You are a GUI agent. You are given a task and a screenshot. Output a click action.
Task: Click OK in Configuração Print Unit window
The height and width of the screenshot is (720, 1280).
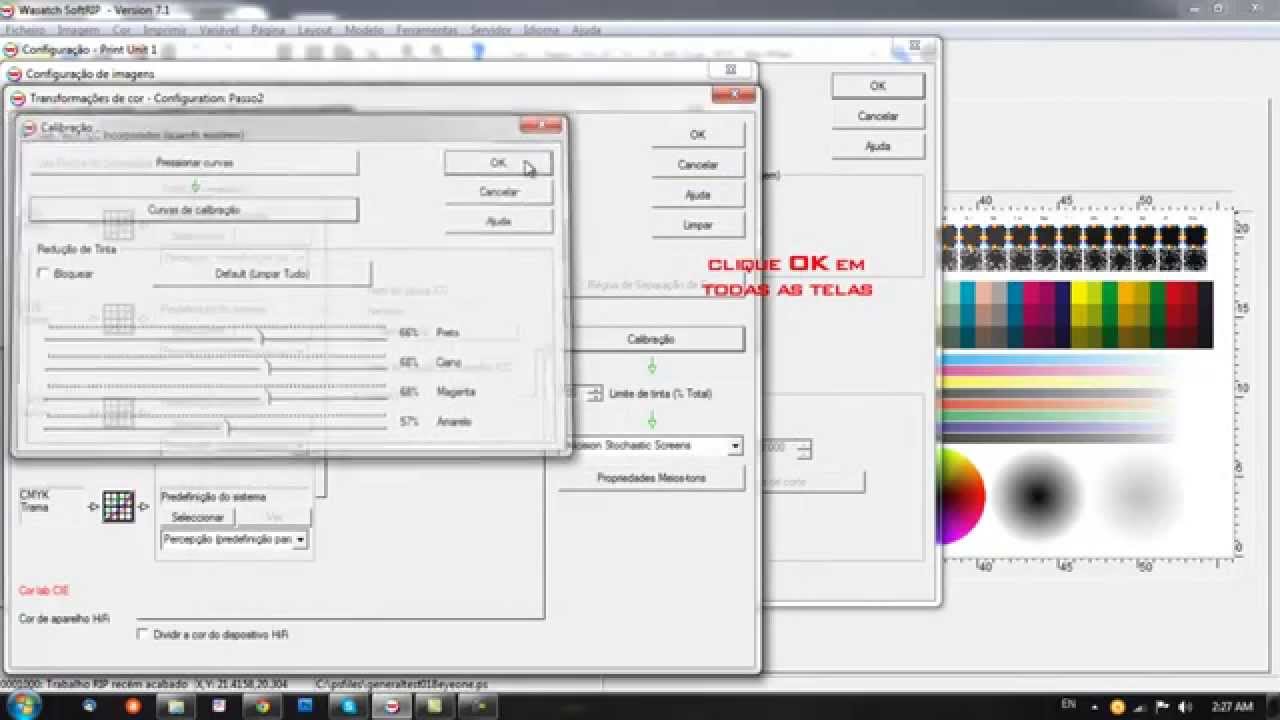coord(878,86)
